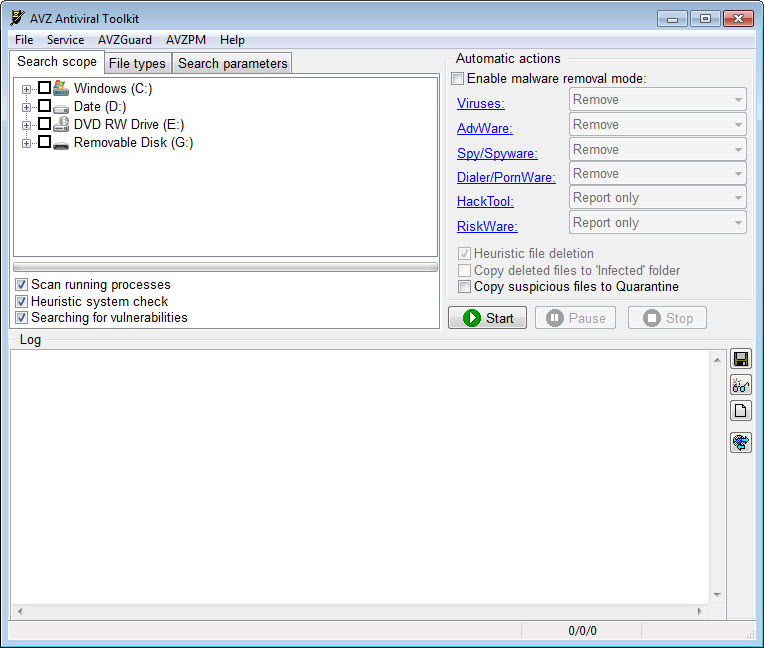The width and height of the screenshot is (764, 648).
Task: Save the log using the floppy disk icon
Action: point(741,360)
